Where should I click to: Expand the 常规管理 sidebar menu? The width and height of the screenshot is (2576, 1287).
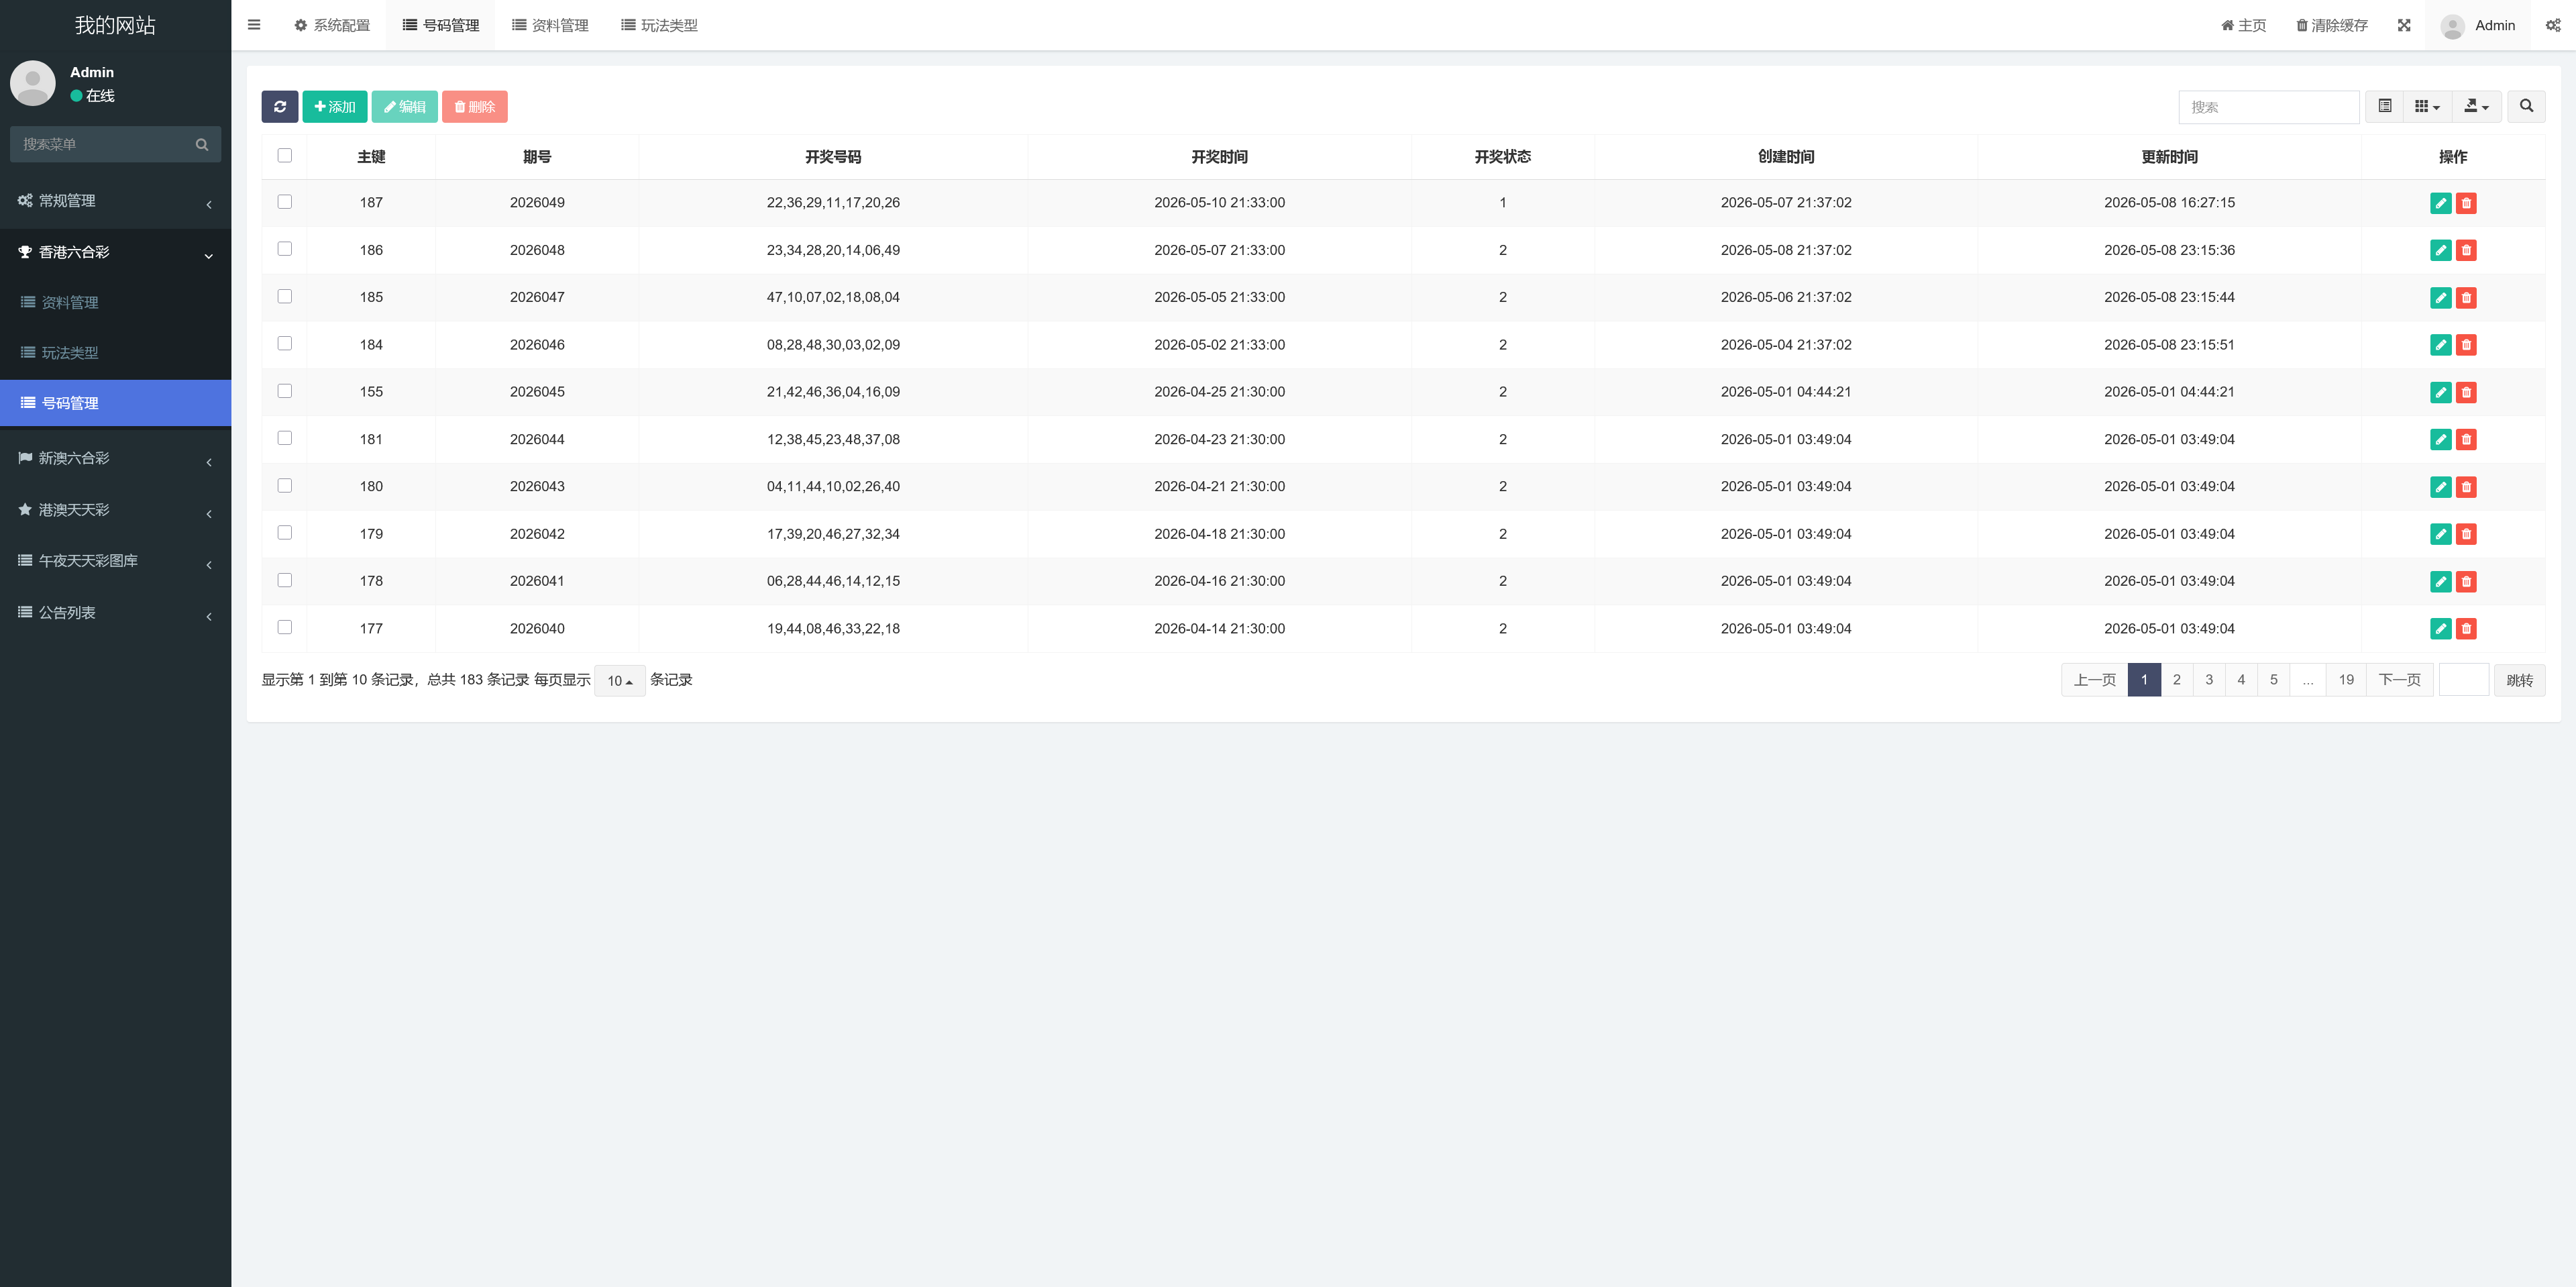(x=115, y=201)
